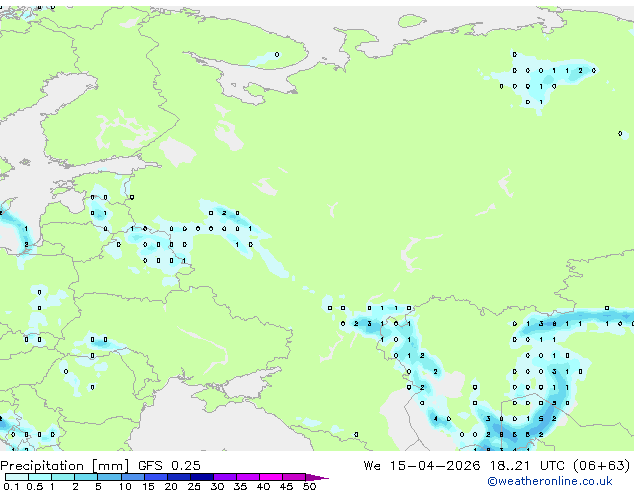Screen dimensions: 634x490
Task: Pick the 20–25 mm legend swatch
Action: [179, 477]
